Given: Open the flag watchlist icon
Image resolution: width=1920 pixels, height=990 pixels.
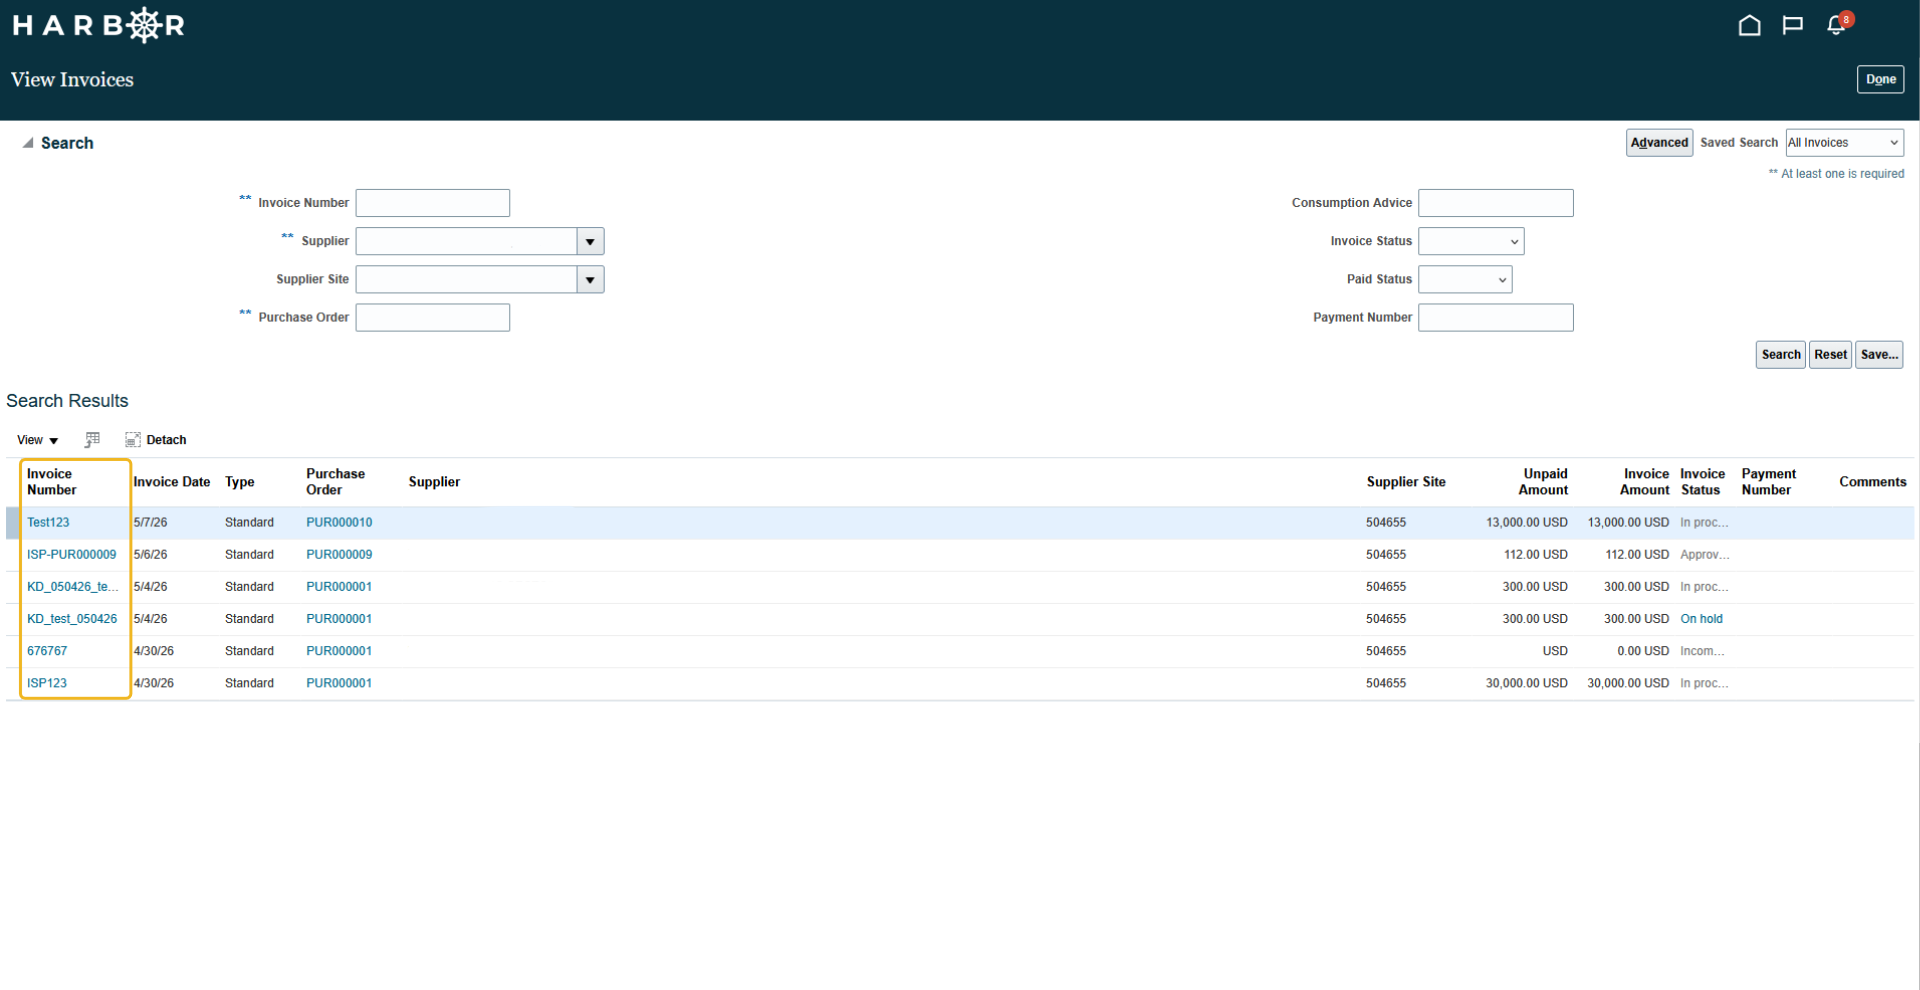Looking at the screenshot, I should (x=1793, y=25).
